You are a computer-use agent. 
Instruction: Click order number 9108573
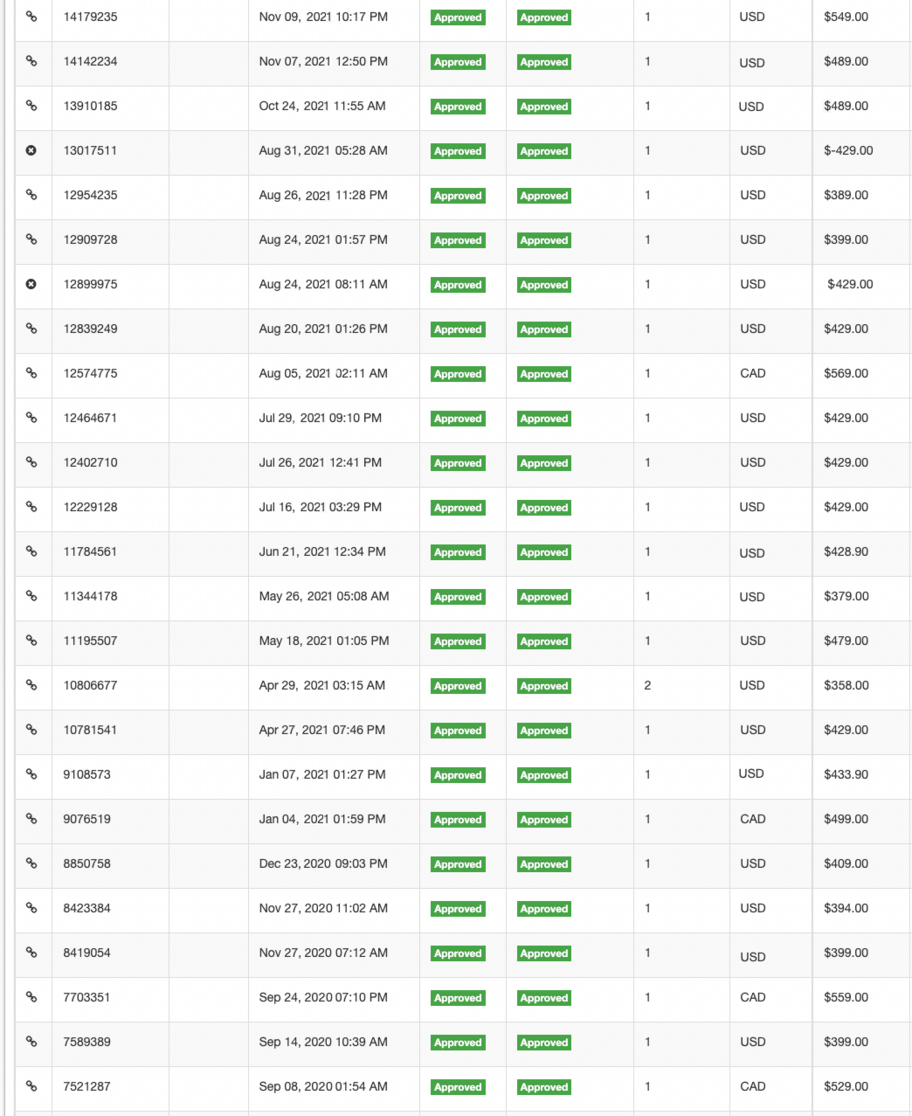[x=87, y=775]
